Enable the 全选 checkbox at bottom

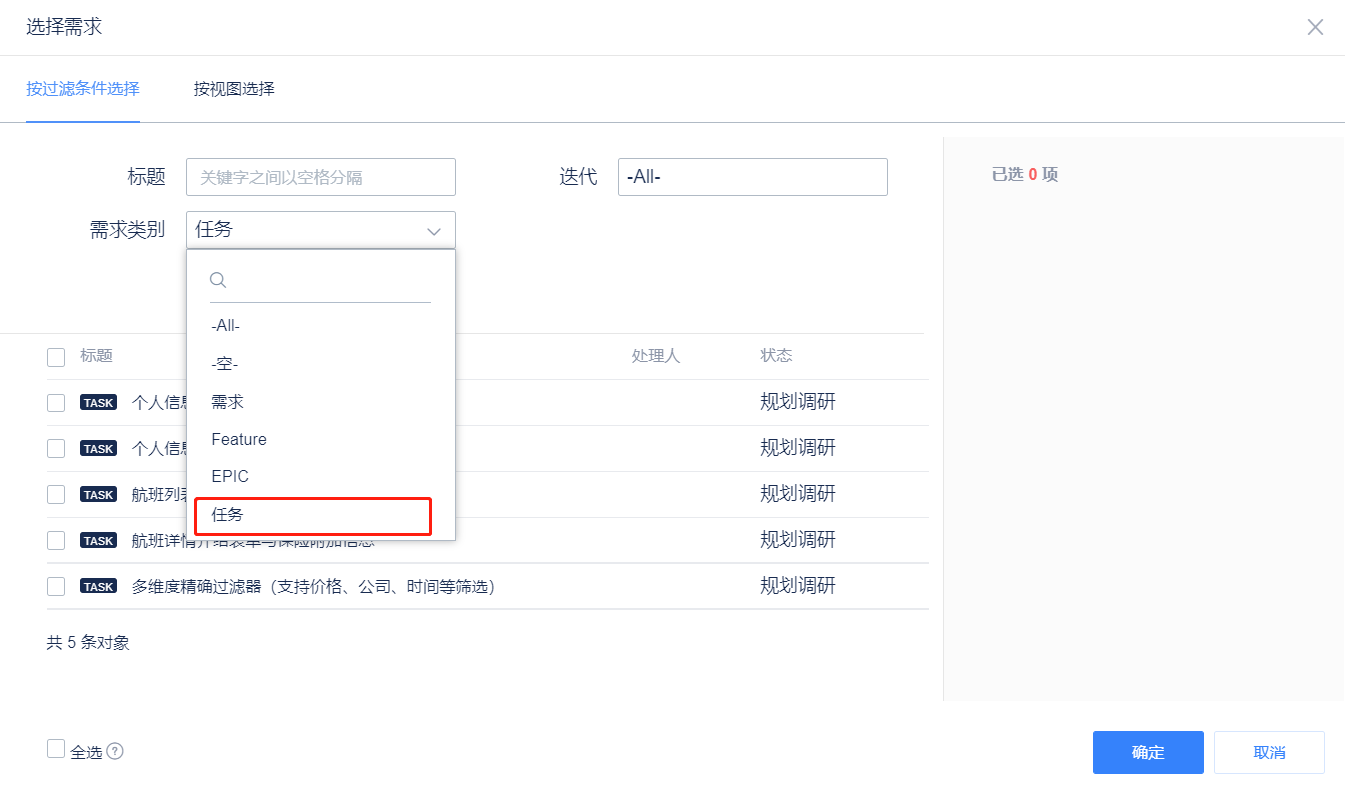pyautogui.click(x=56, y=749)
